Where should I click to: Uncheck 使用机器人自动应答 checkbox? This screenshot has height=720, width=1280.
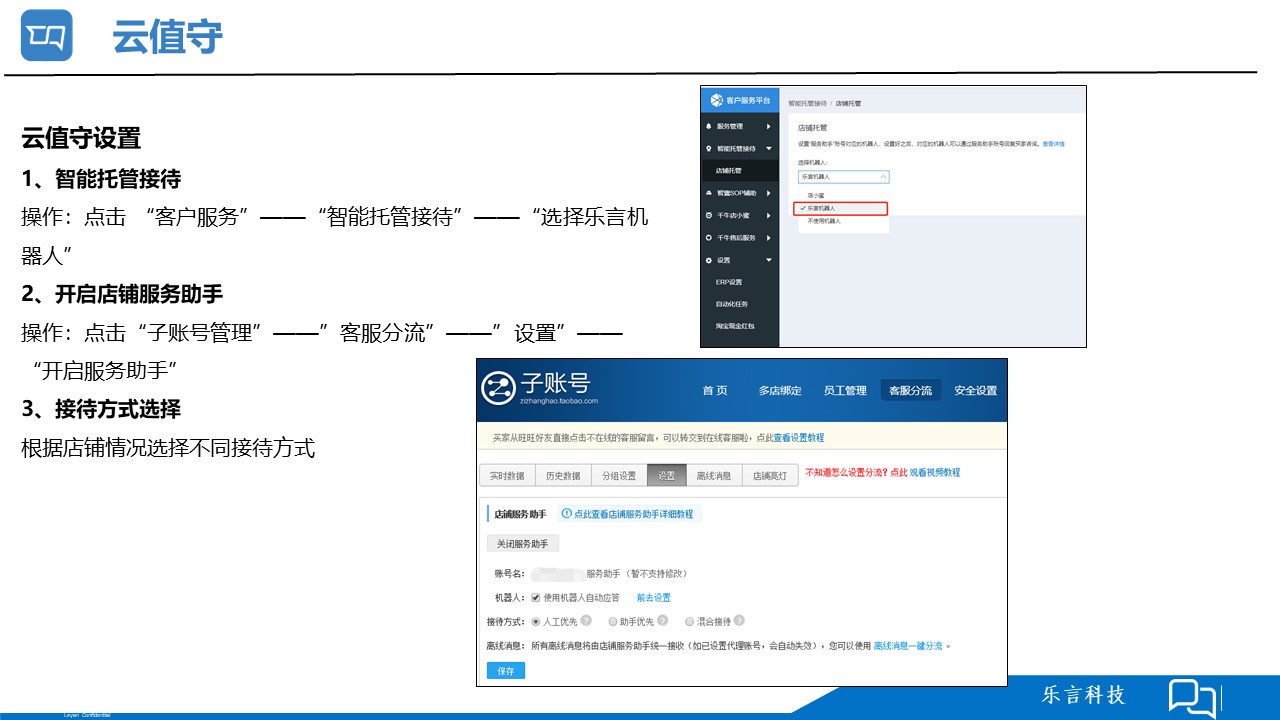[x=535, y=597]
